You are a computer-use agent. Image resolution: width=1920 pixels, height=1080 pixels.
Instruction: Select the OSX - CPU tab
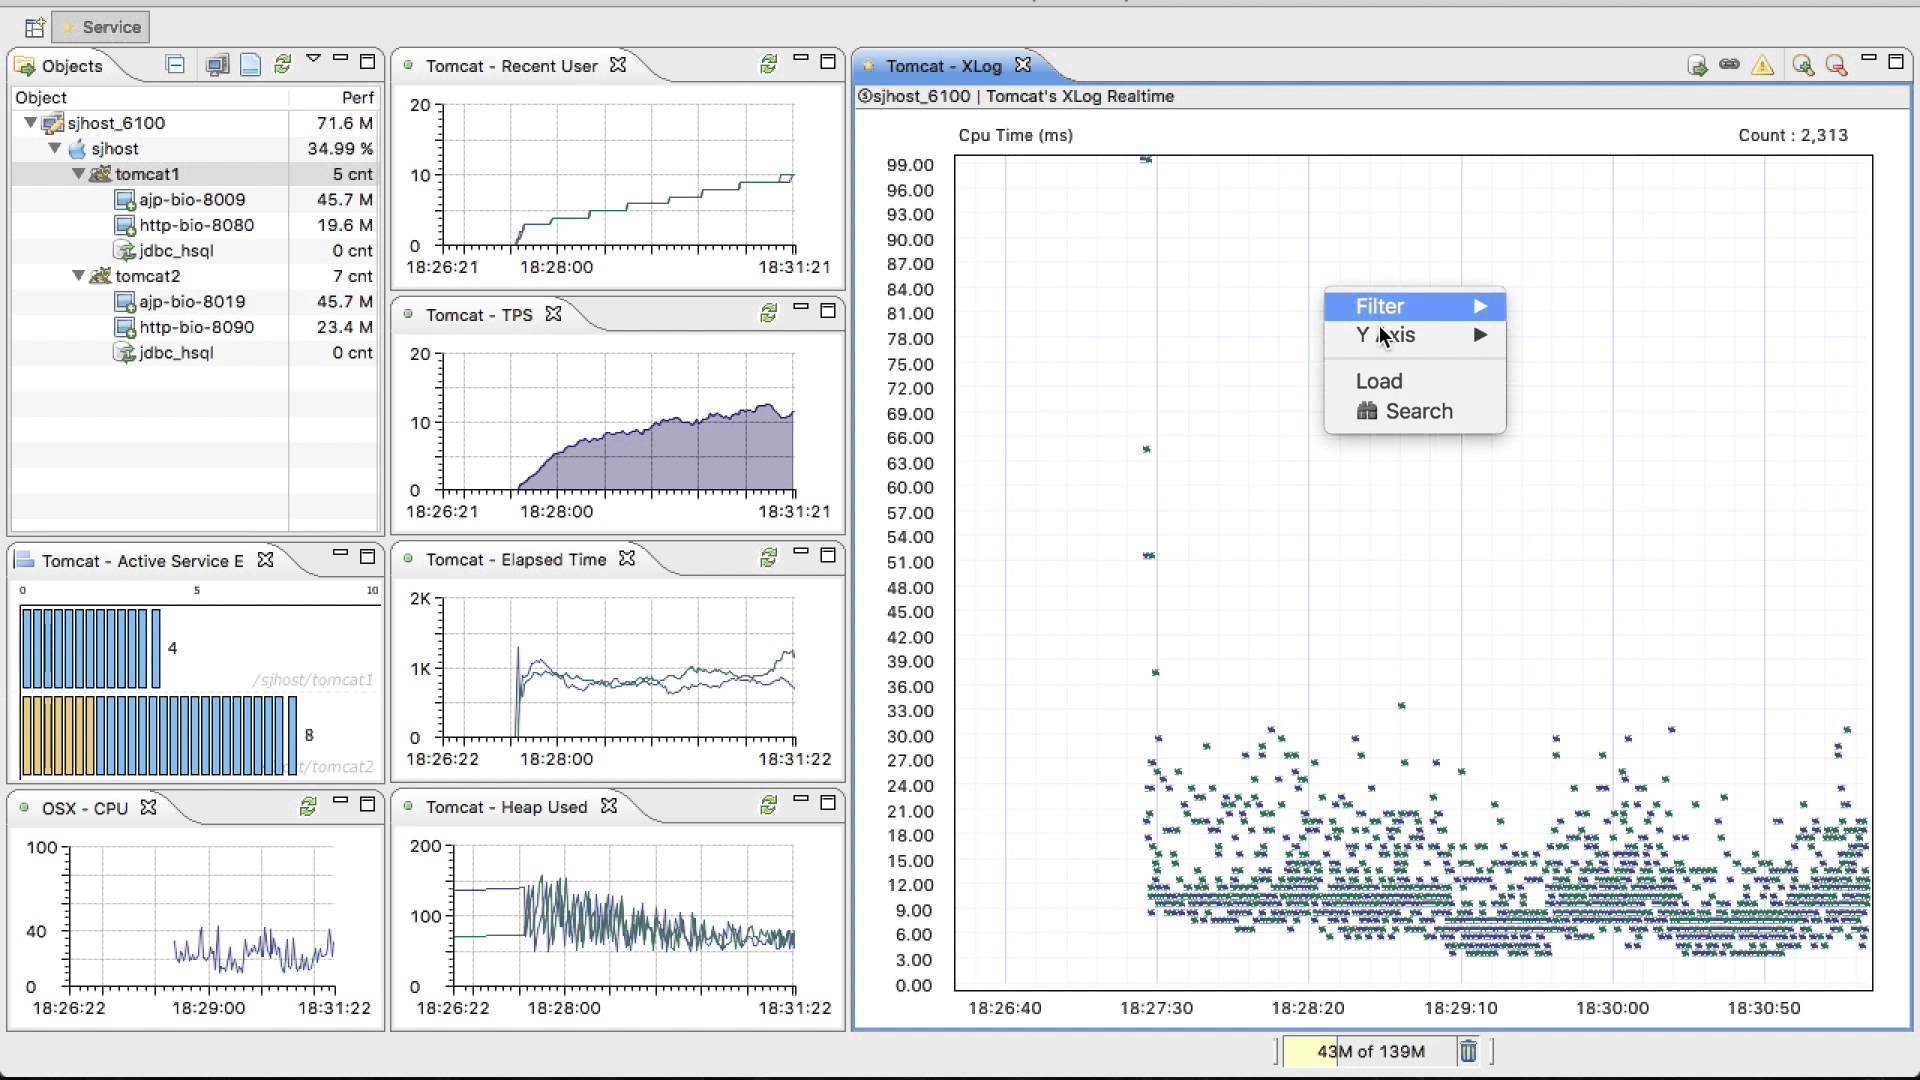point(84,808)
